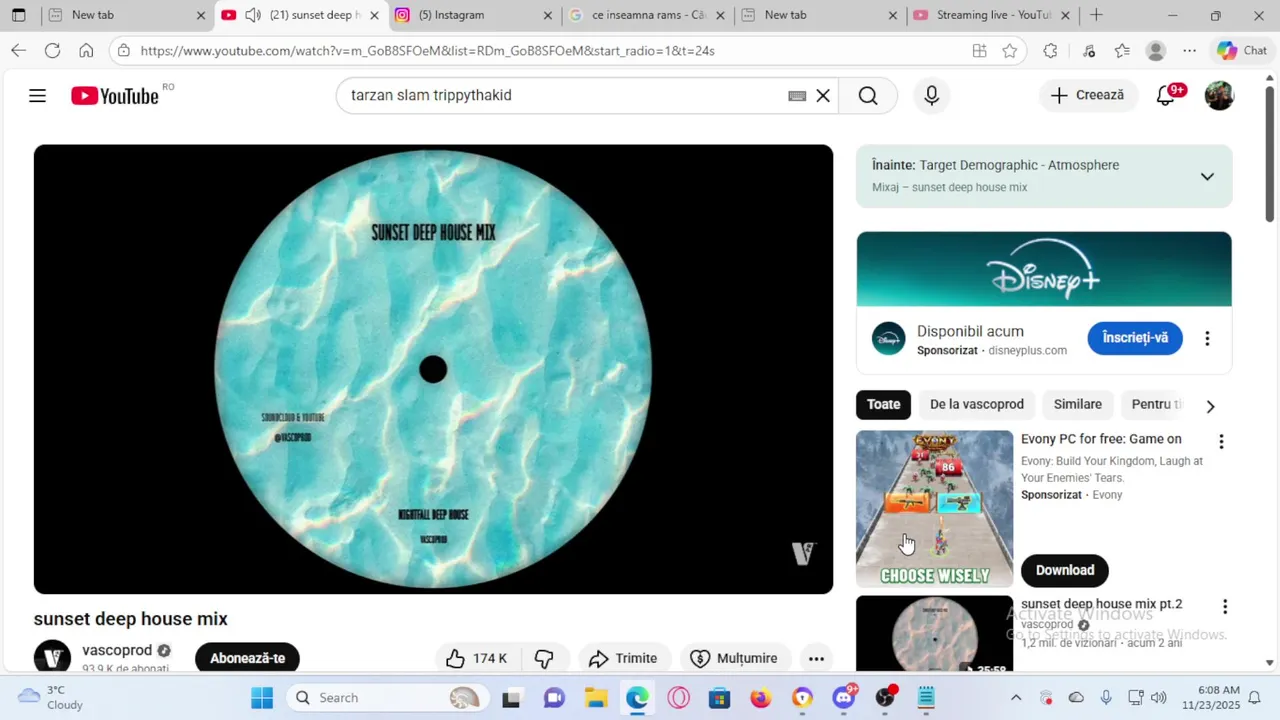The height and width of the screenshot is (720, 1280).
Task: Add this page to favorites
Action: point(1010,51)
